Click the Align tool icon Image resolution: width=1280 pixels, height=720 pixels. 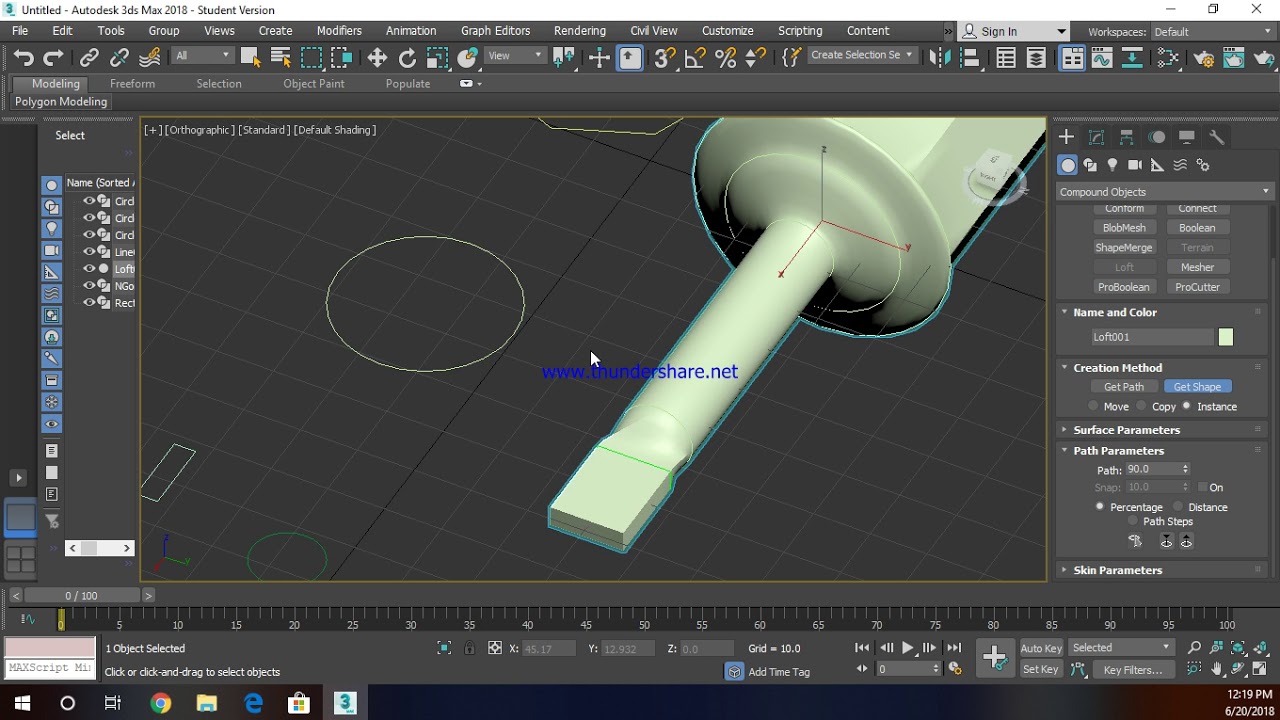969,58
